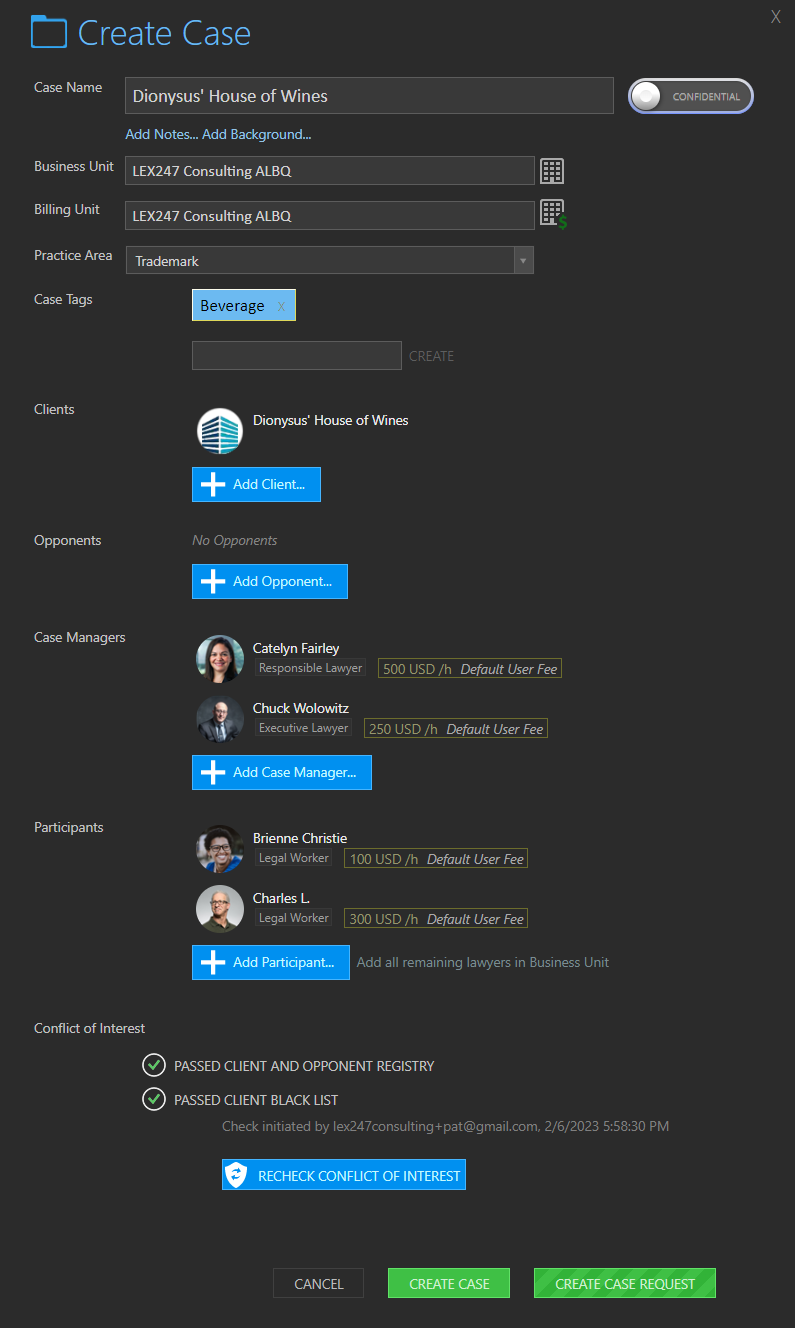The height and width of the screenshot is (1328, 795).
Task: Click the Add Case Manager button
Action: (x=282, y=772)
